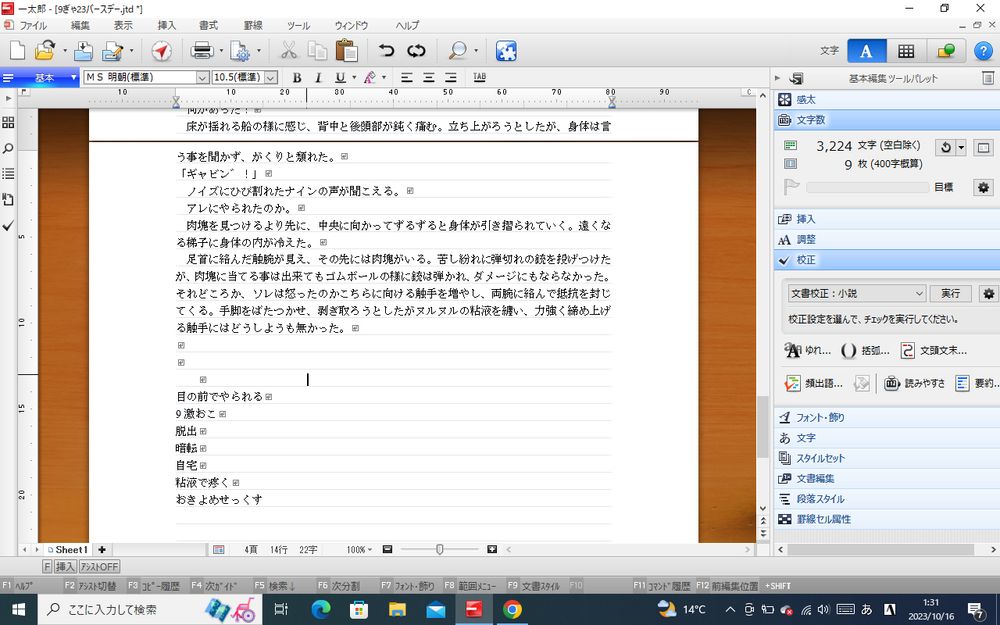Click the redo/repeat arrows icon
The height and width of the screenshot is (625, 1000).
point(416,50)
